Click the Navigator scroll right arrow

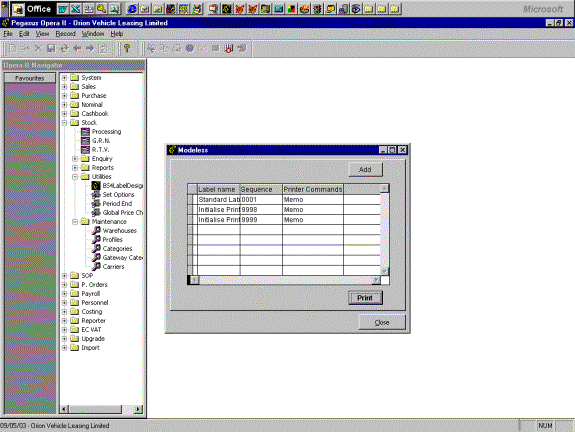[x=138, y=409]
